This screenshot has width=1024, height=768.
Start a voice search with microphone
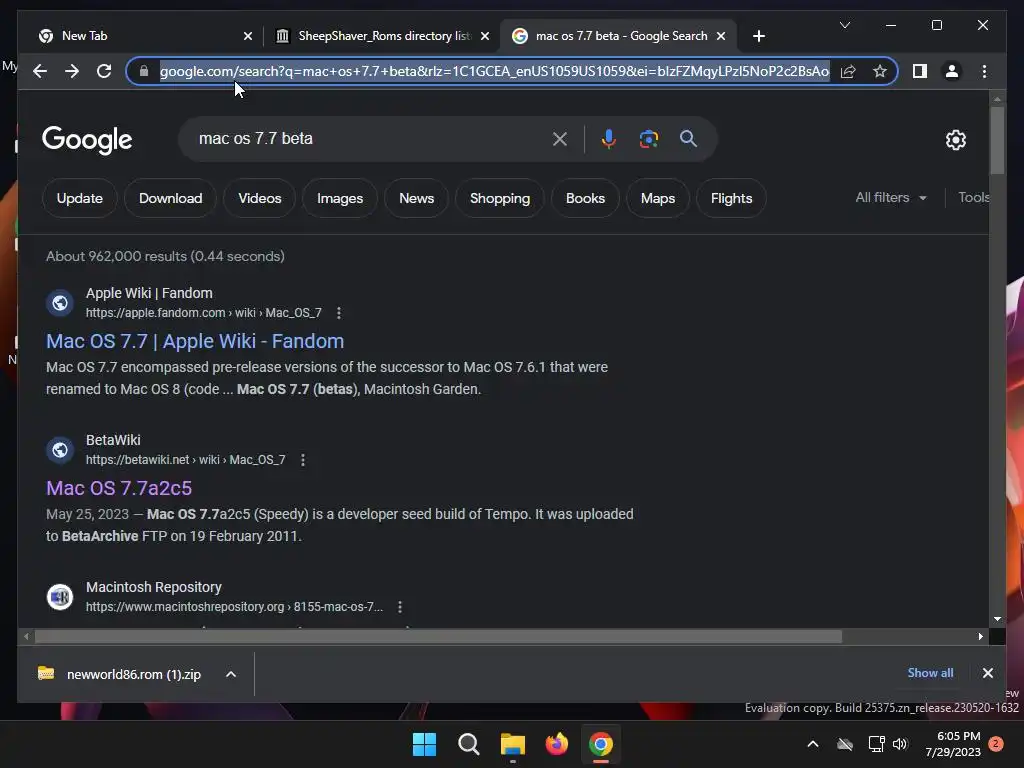[609, 139]
